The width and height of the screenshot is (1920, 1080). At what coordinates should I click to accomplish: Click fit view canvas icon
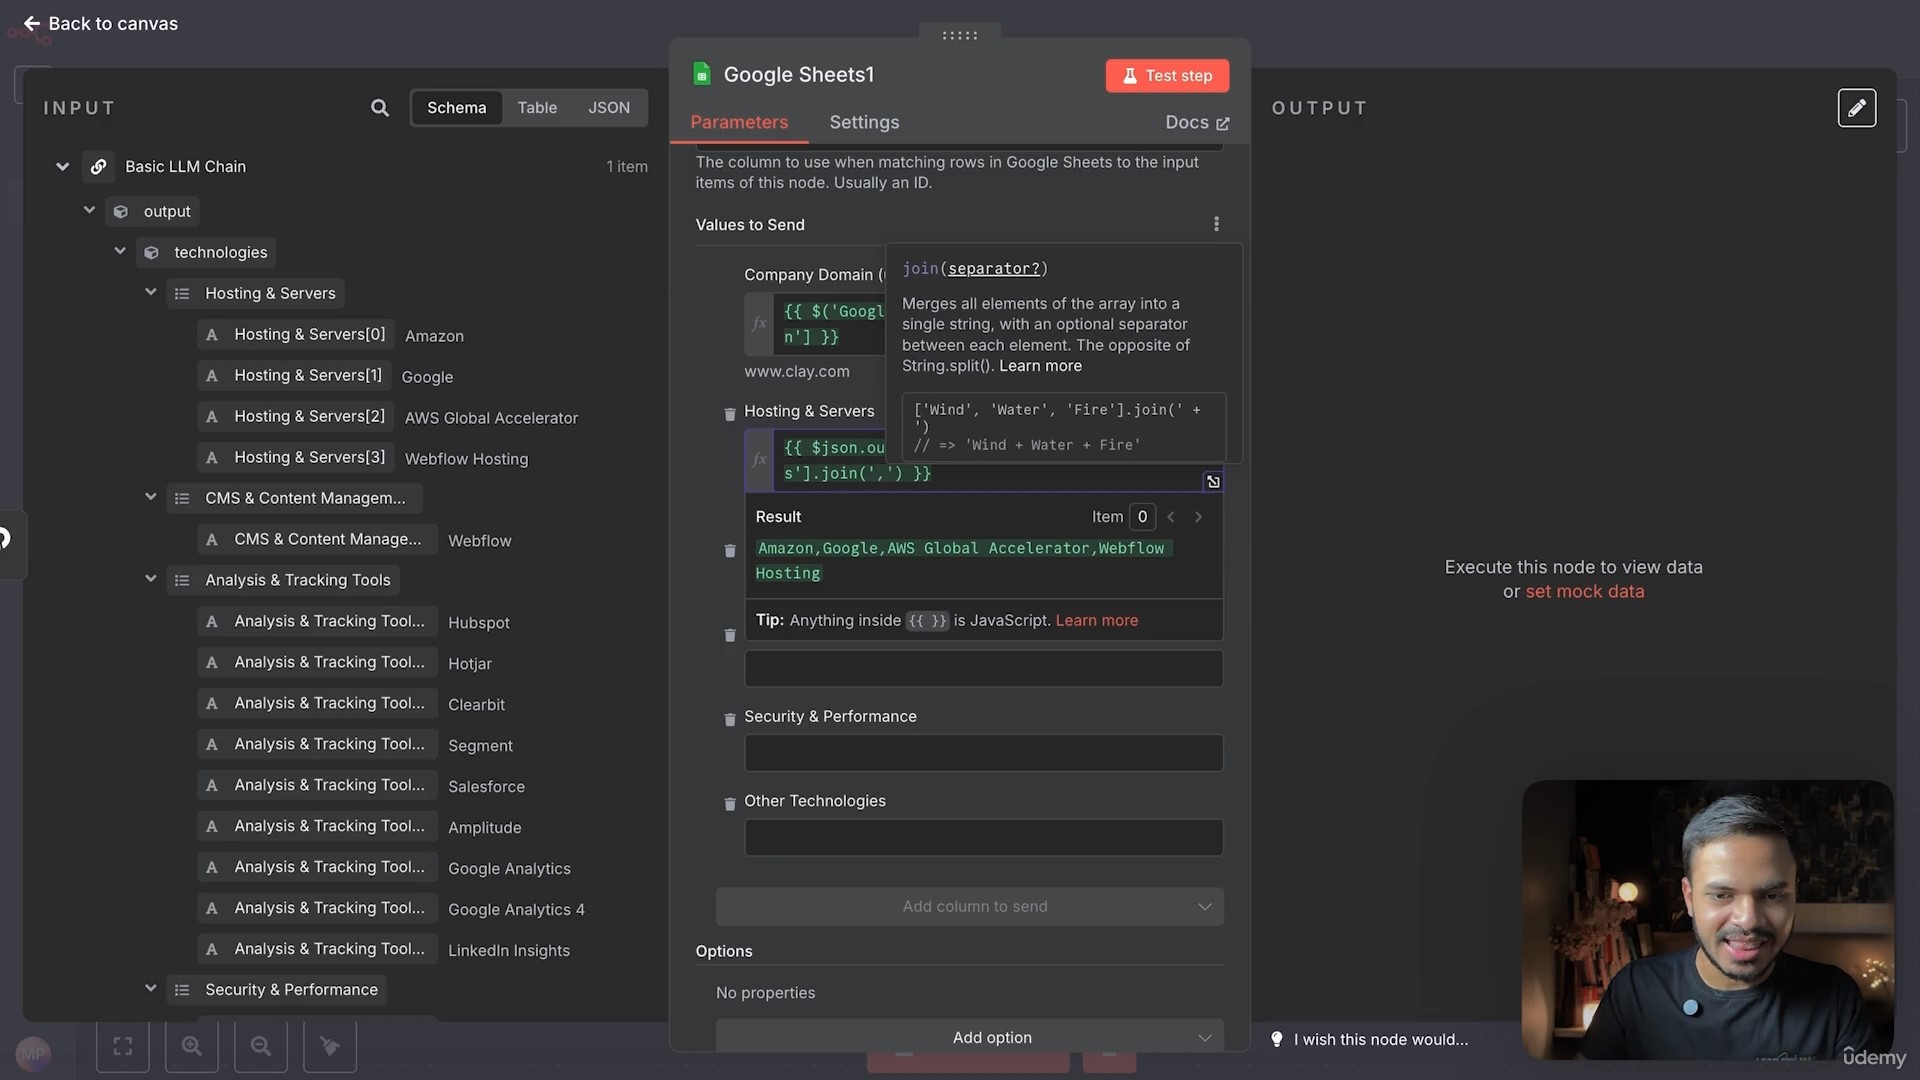pos(123,1046)
